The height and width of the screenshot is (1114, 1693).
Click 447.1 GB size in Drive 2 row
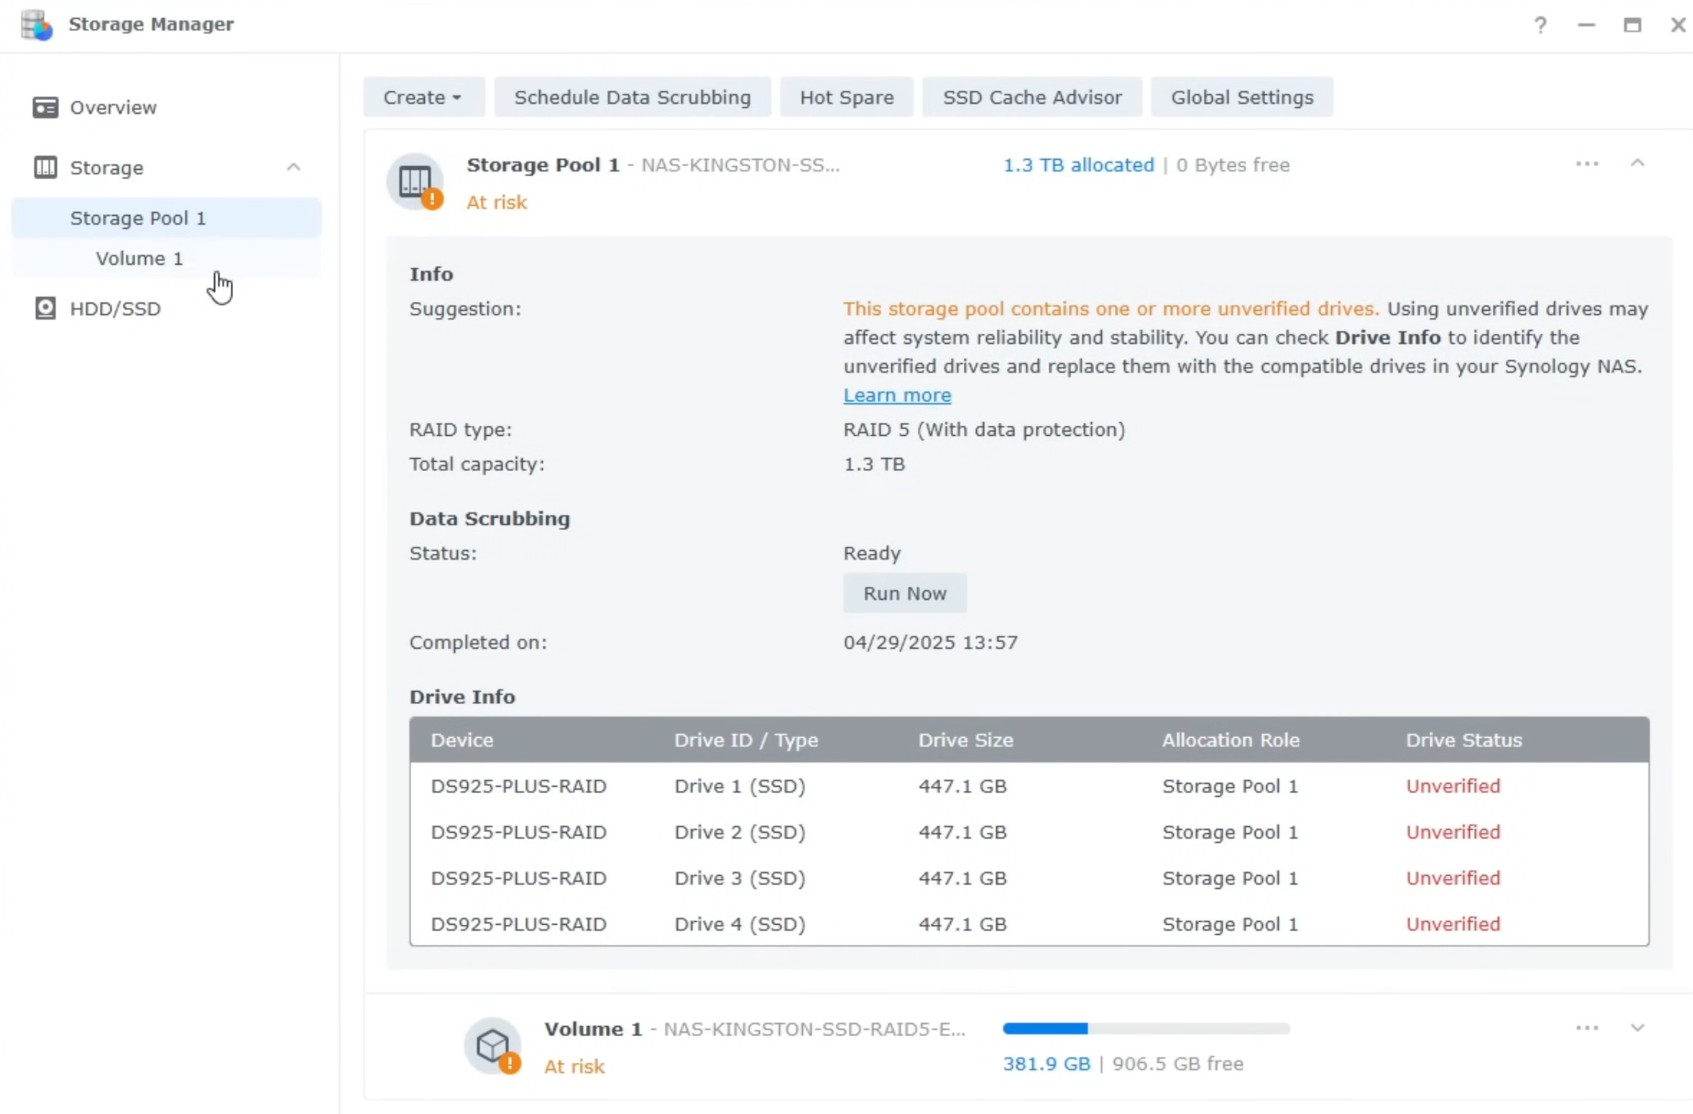(x=963, y=832)
